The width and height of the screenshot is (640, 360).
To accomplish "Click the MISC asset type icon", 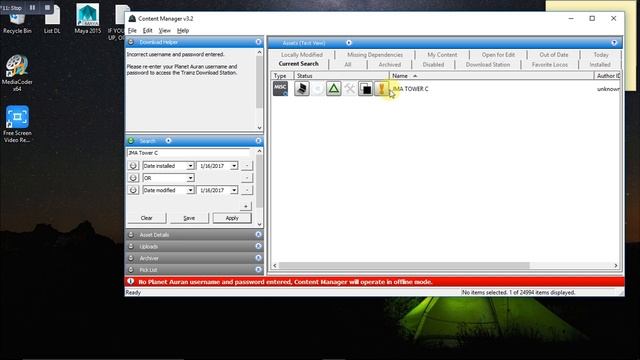I will (280, 89).
